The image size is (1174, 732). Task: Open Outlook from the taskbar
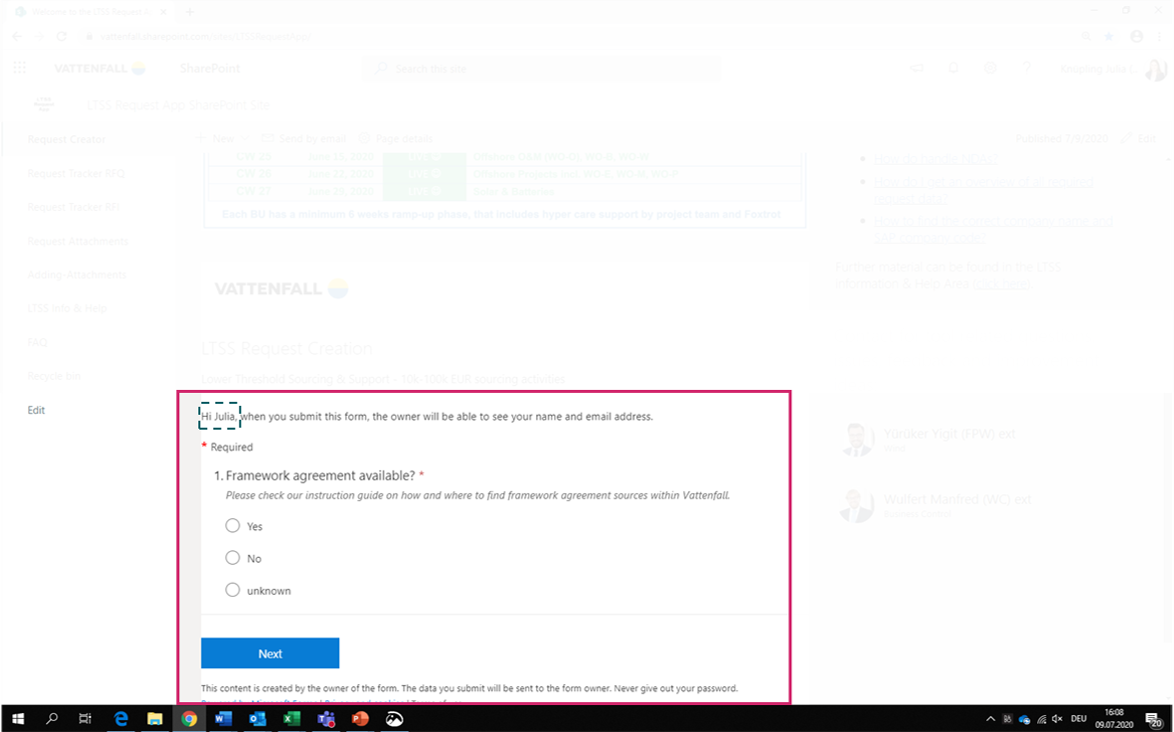tap(258, 719)
